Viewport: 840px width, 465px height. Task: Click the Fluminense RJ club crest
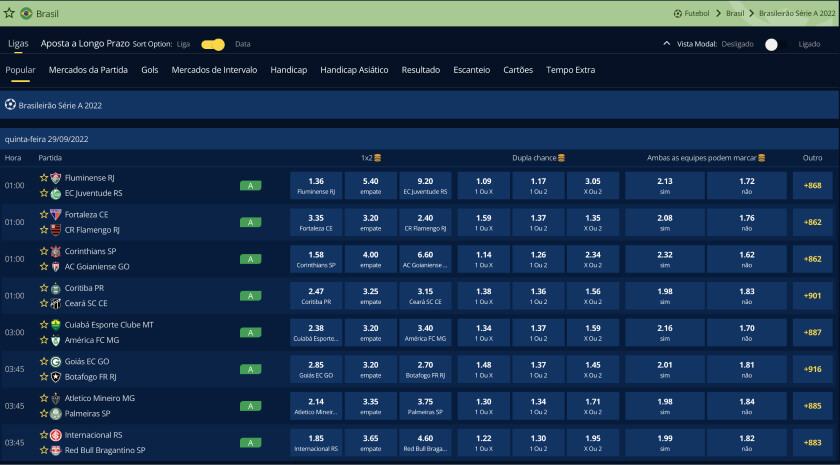point(56,178)
